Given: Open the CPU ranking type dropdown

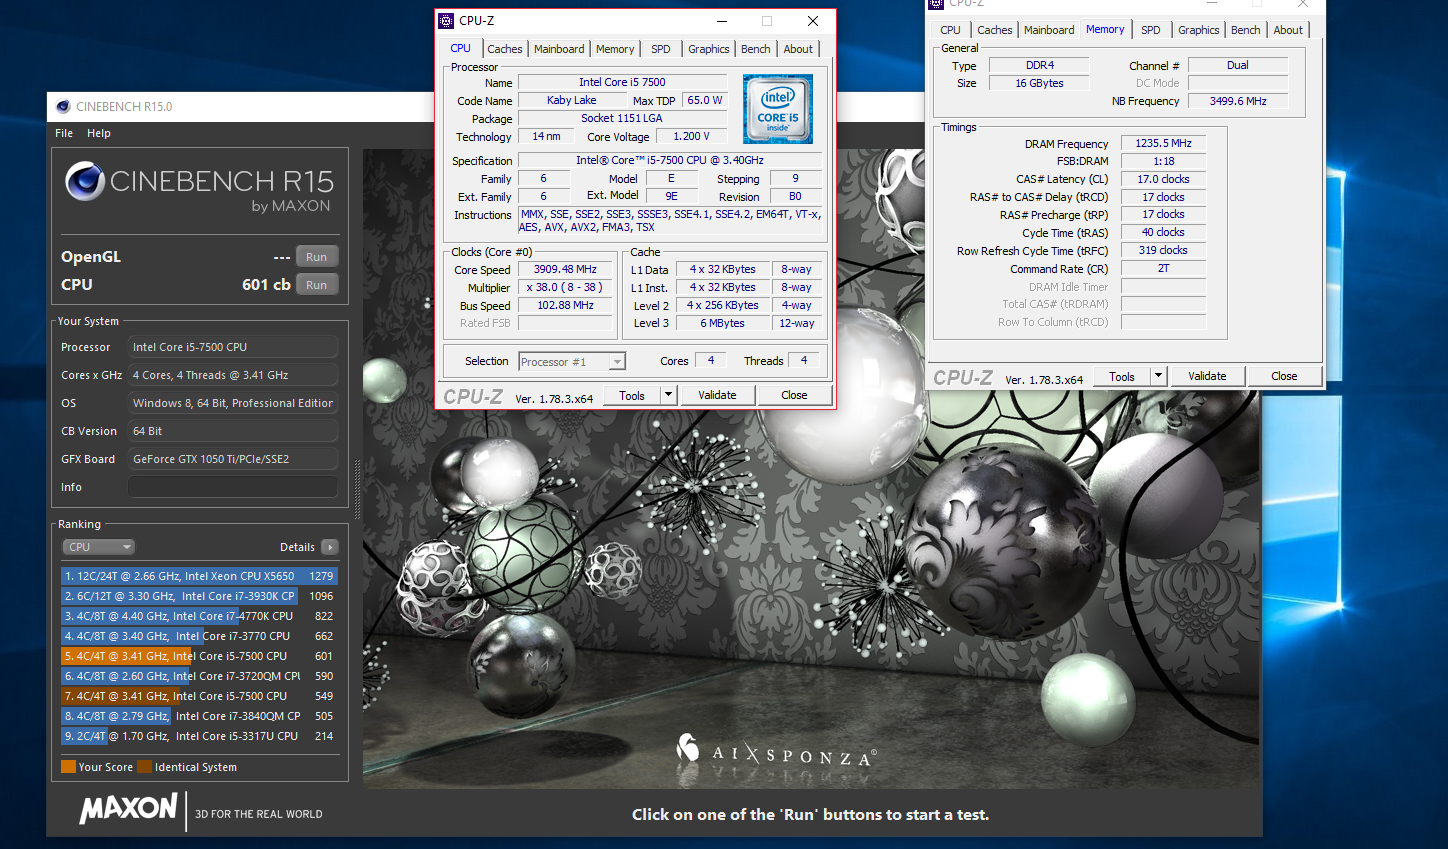Looking at the screenshot, I should (x=98, y=547).
